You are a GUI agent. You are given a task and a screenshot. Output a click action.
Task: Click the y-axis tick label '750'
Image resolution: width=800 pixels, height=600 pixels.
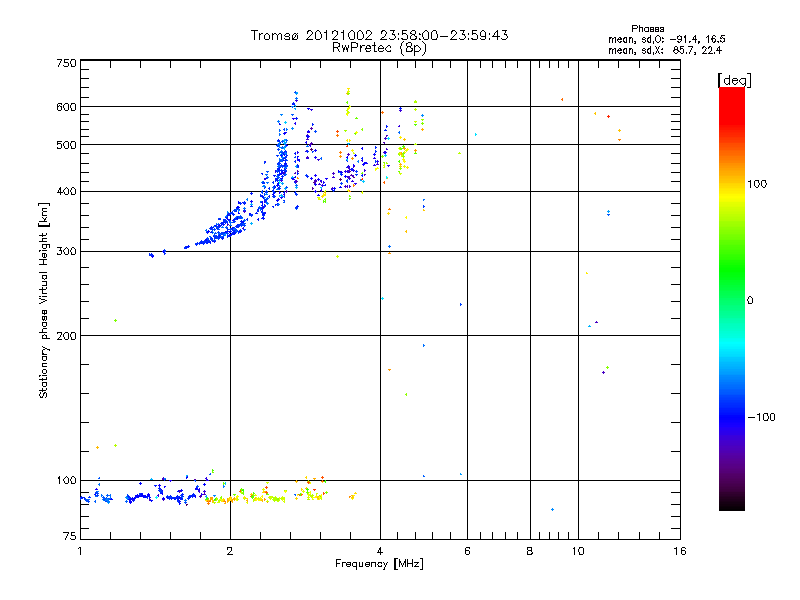(x=66, y=63)
